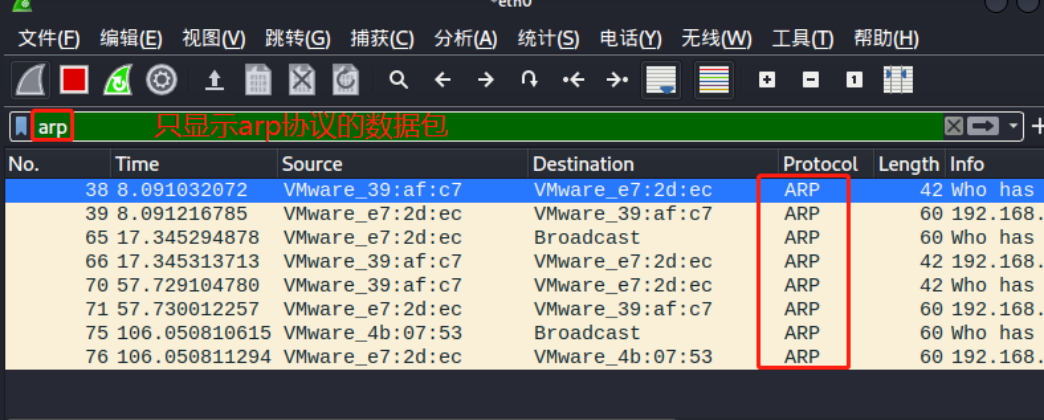1044x420 pixels.
Task: Open the 编辑(E) menu
Action: point(131,39)
